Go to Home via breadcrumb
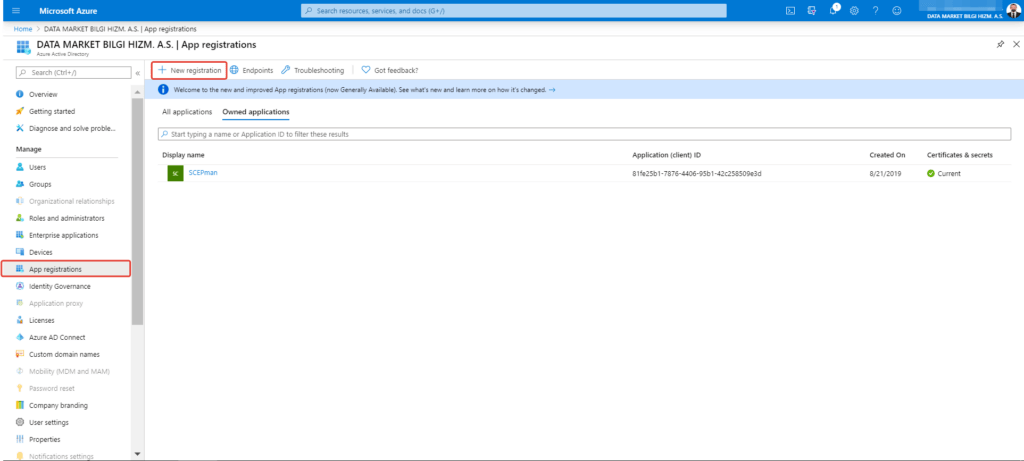The width and height of the screenshot is (1024, 461). coord(23,29)
